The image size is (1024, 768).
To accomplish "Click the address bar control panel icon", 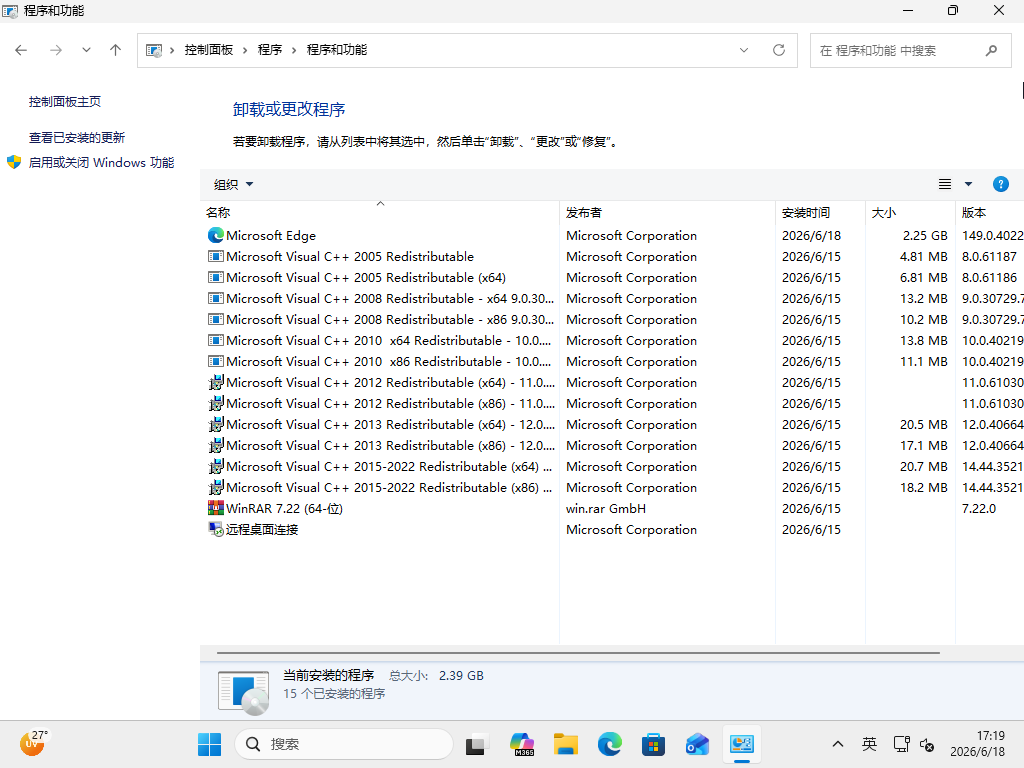I will (153, 50).
